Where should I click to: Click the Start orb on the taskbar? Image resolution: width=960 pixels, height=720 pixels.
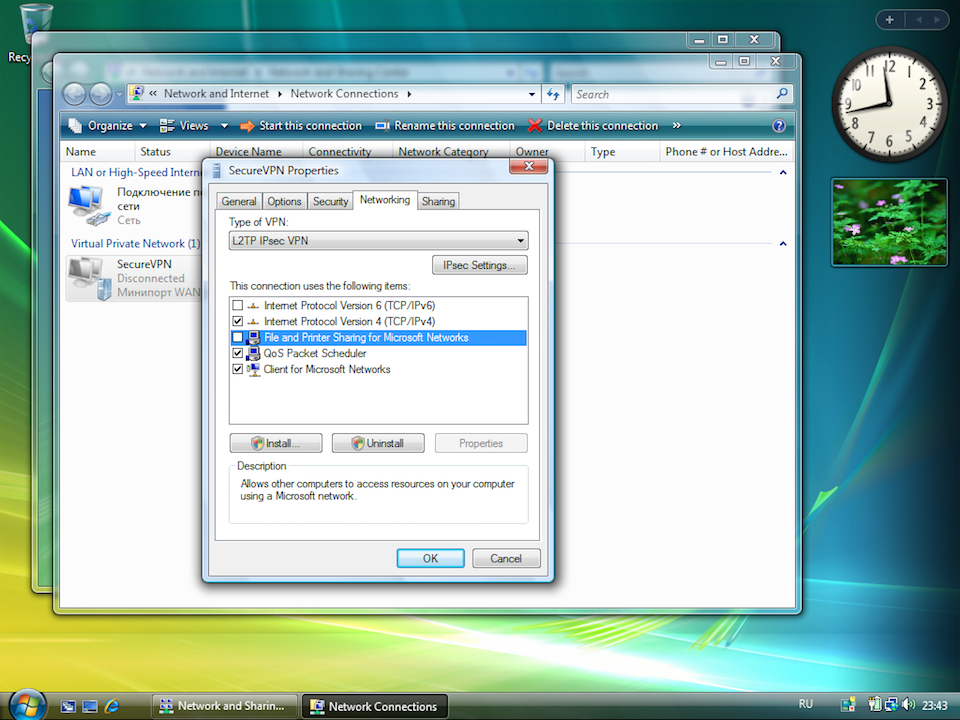(26, 704)
